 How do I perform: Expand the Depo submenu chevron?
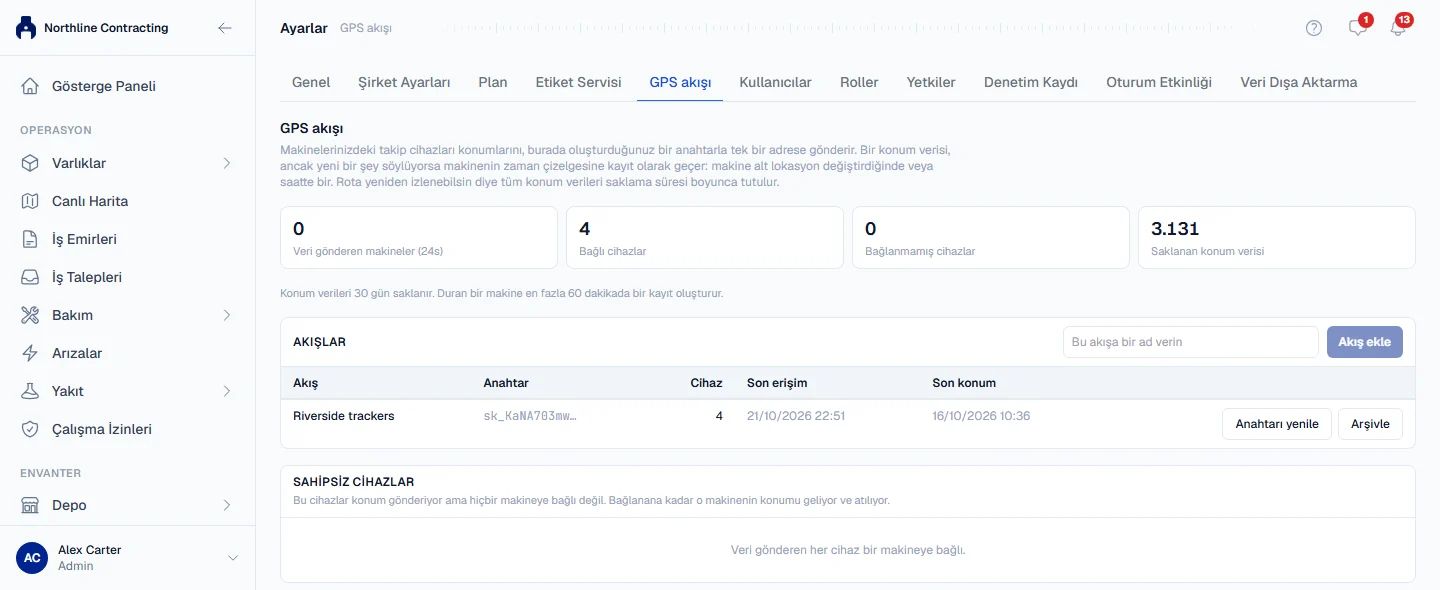pos(227,505)
